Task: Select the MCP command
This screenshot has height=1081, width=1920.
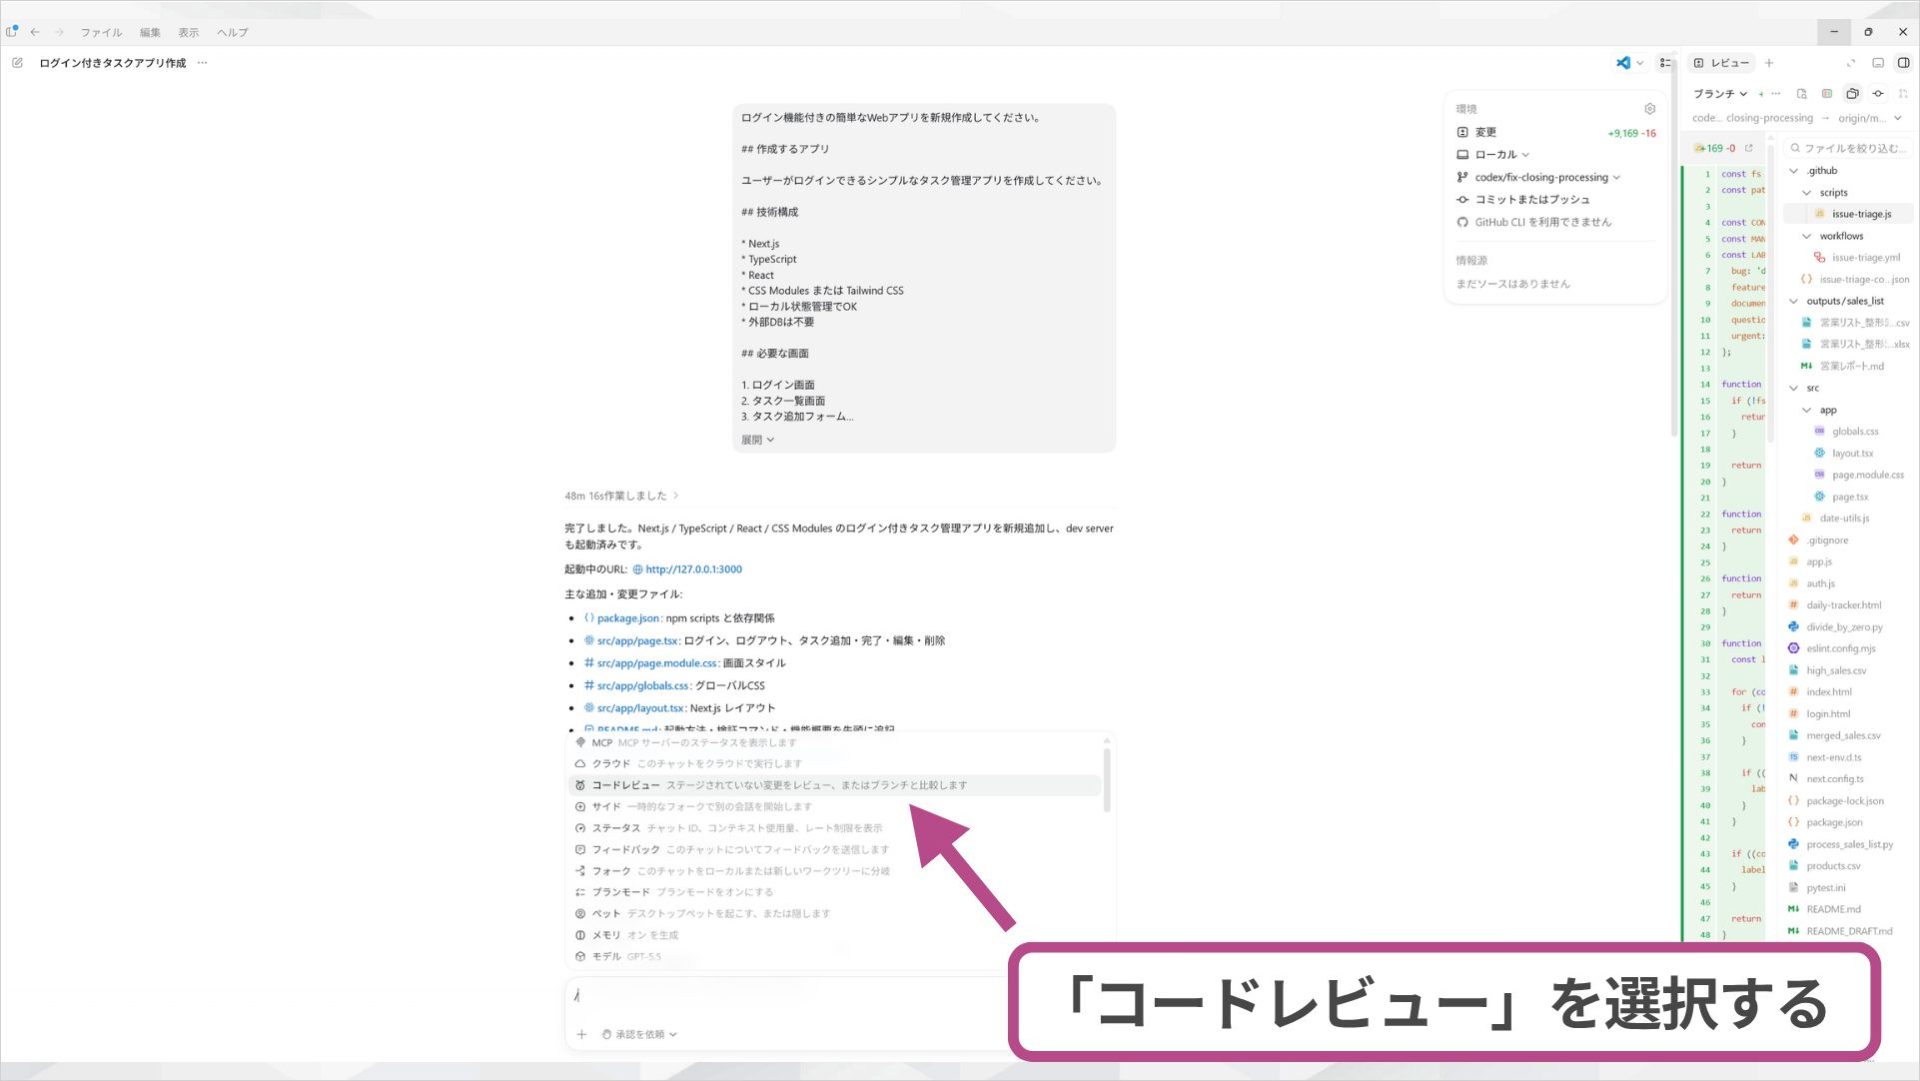Action: [x=835, y=743]
